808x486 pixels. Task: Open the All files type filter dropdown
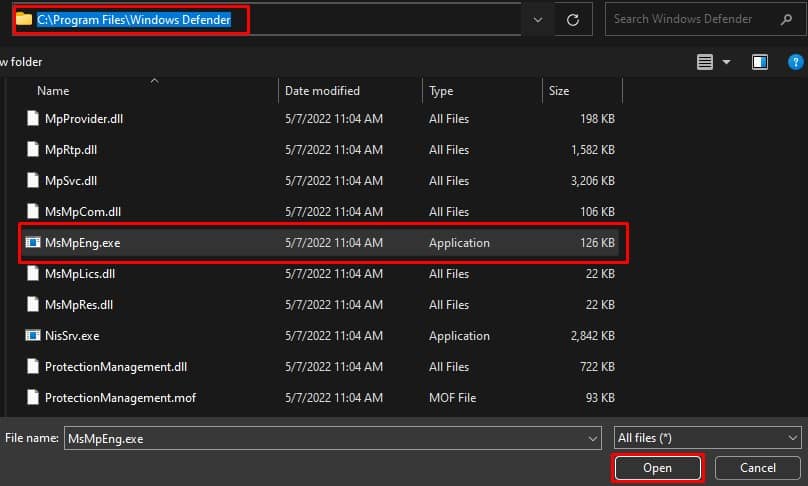[708, 438]
